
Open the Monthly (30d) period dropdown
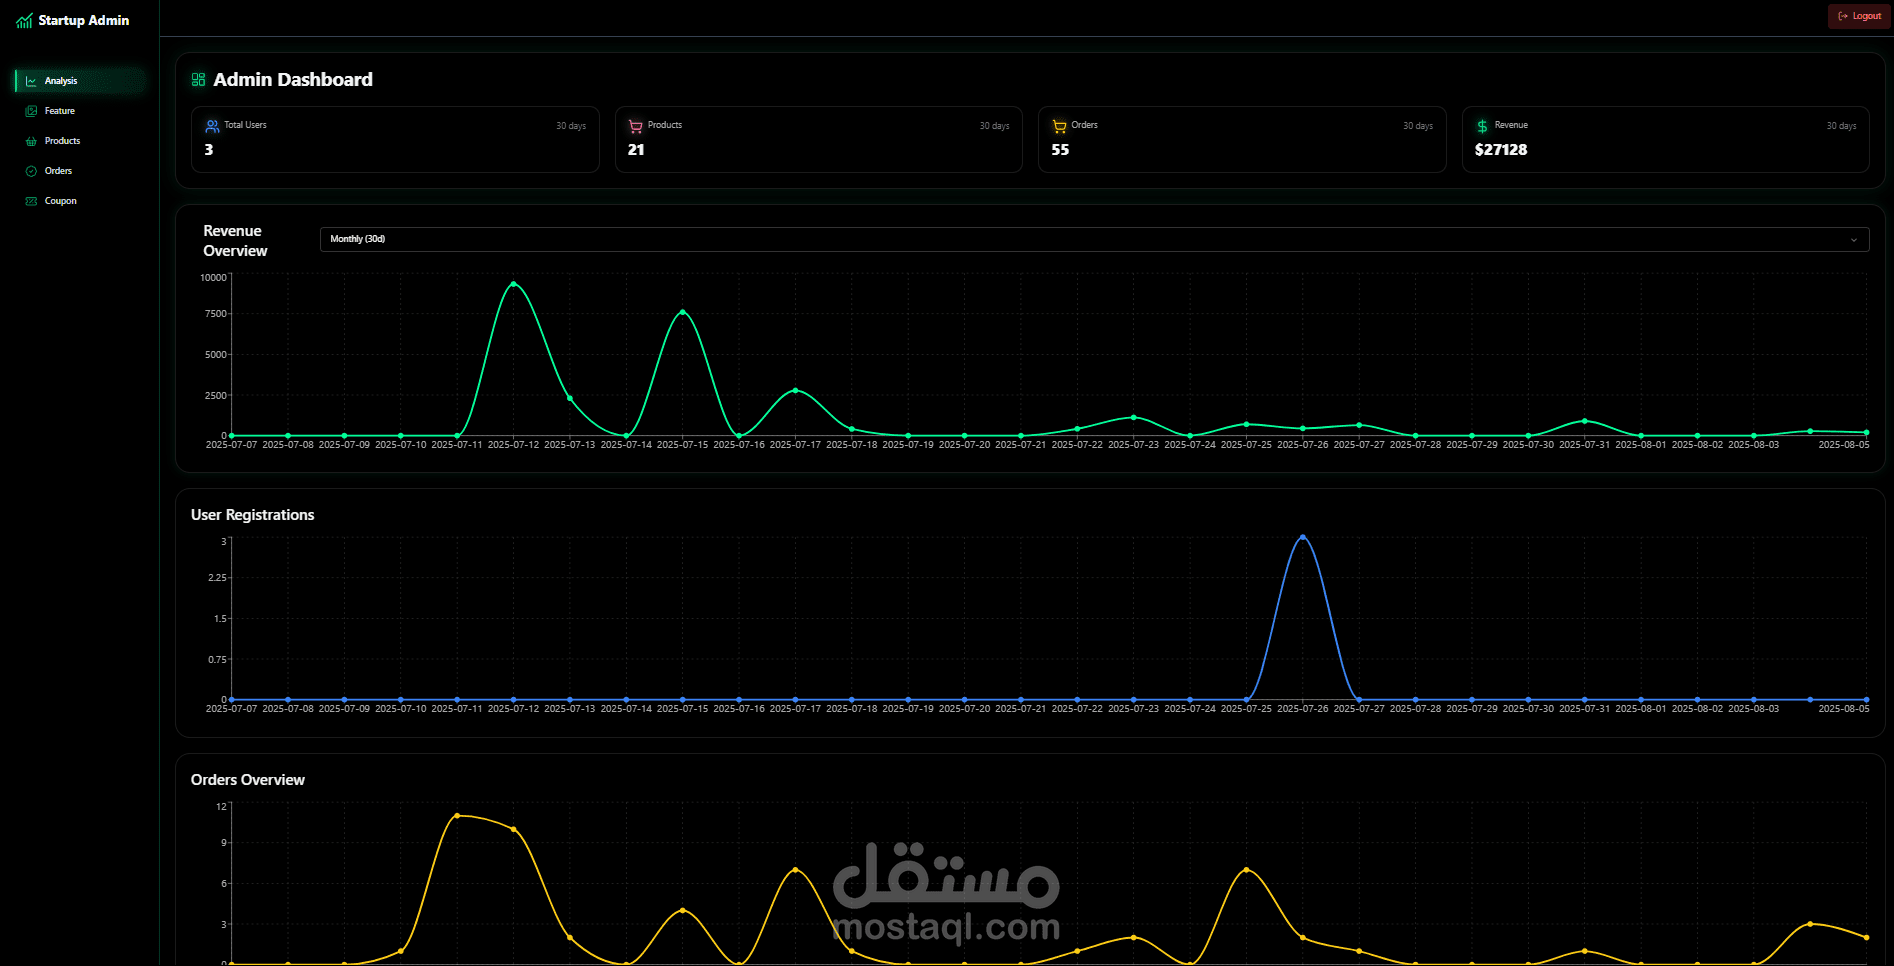1094,239
